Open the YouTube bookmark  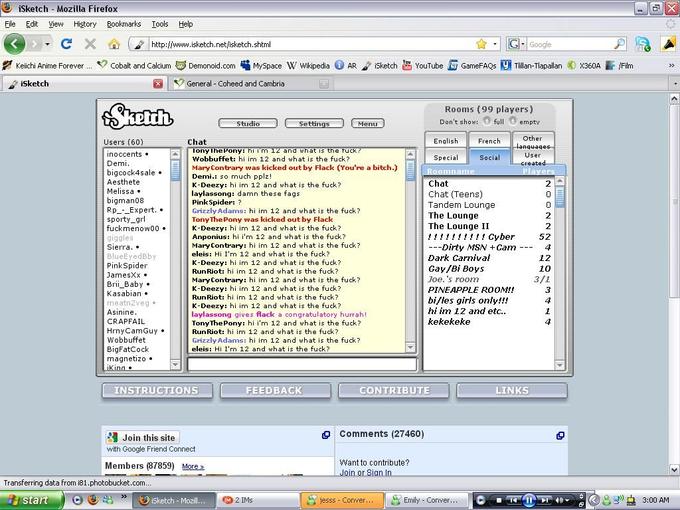click(423, 65)
